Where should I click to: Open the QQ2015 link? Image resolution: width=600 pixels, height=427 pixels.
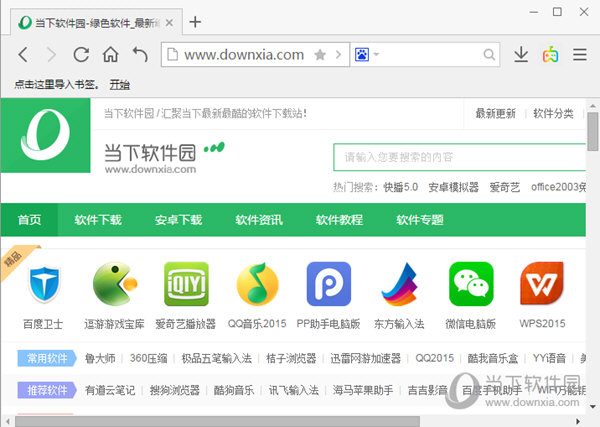434,359
